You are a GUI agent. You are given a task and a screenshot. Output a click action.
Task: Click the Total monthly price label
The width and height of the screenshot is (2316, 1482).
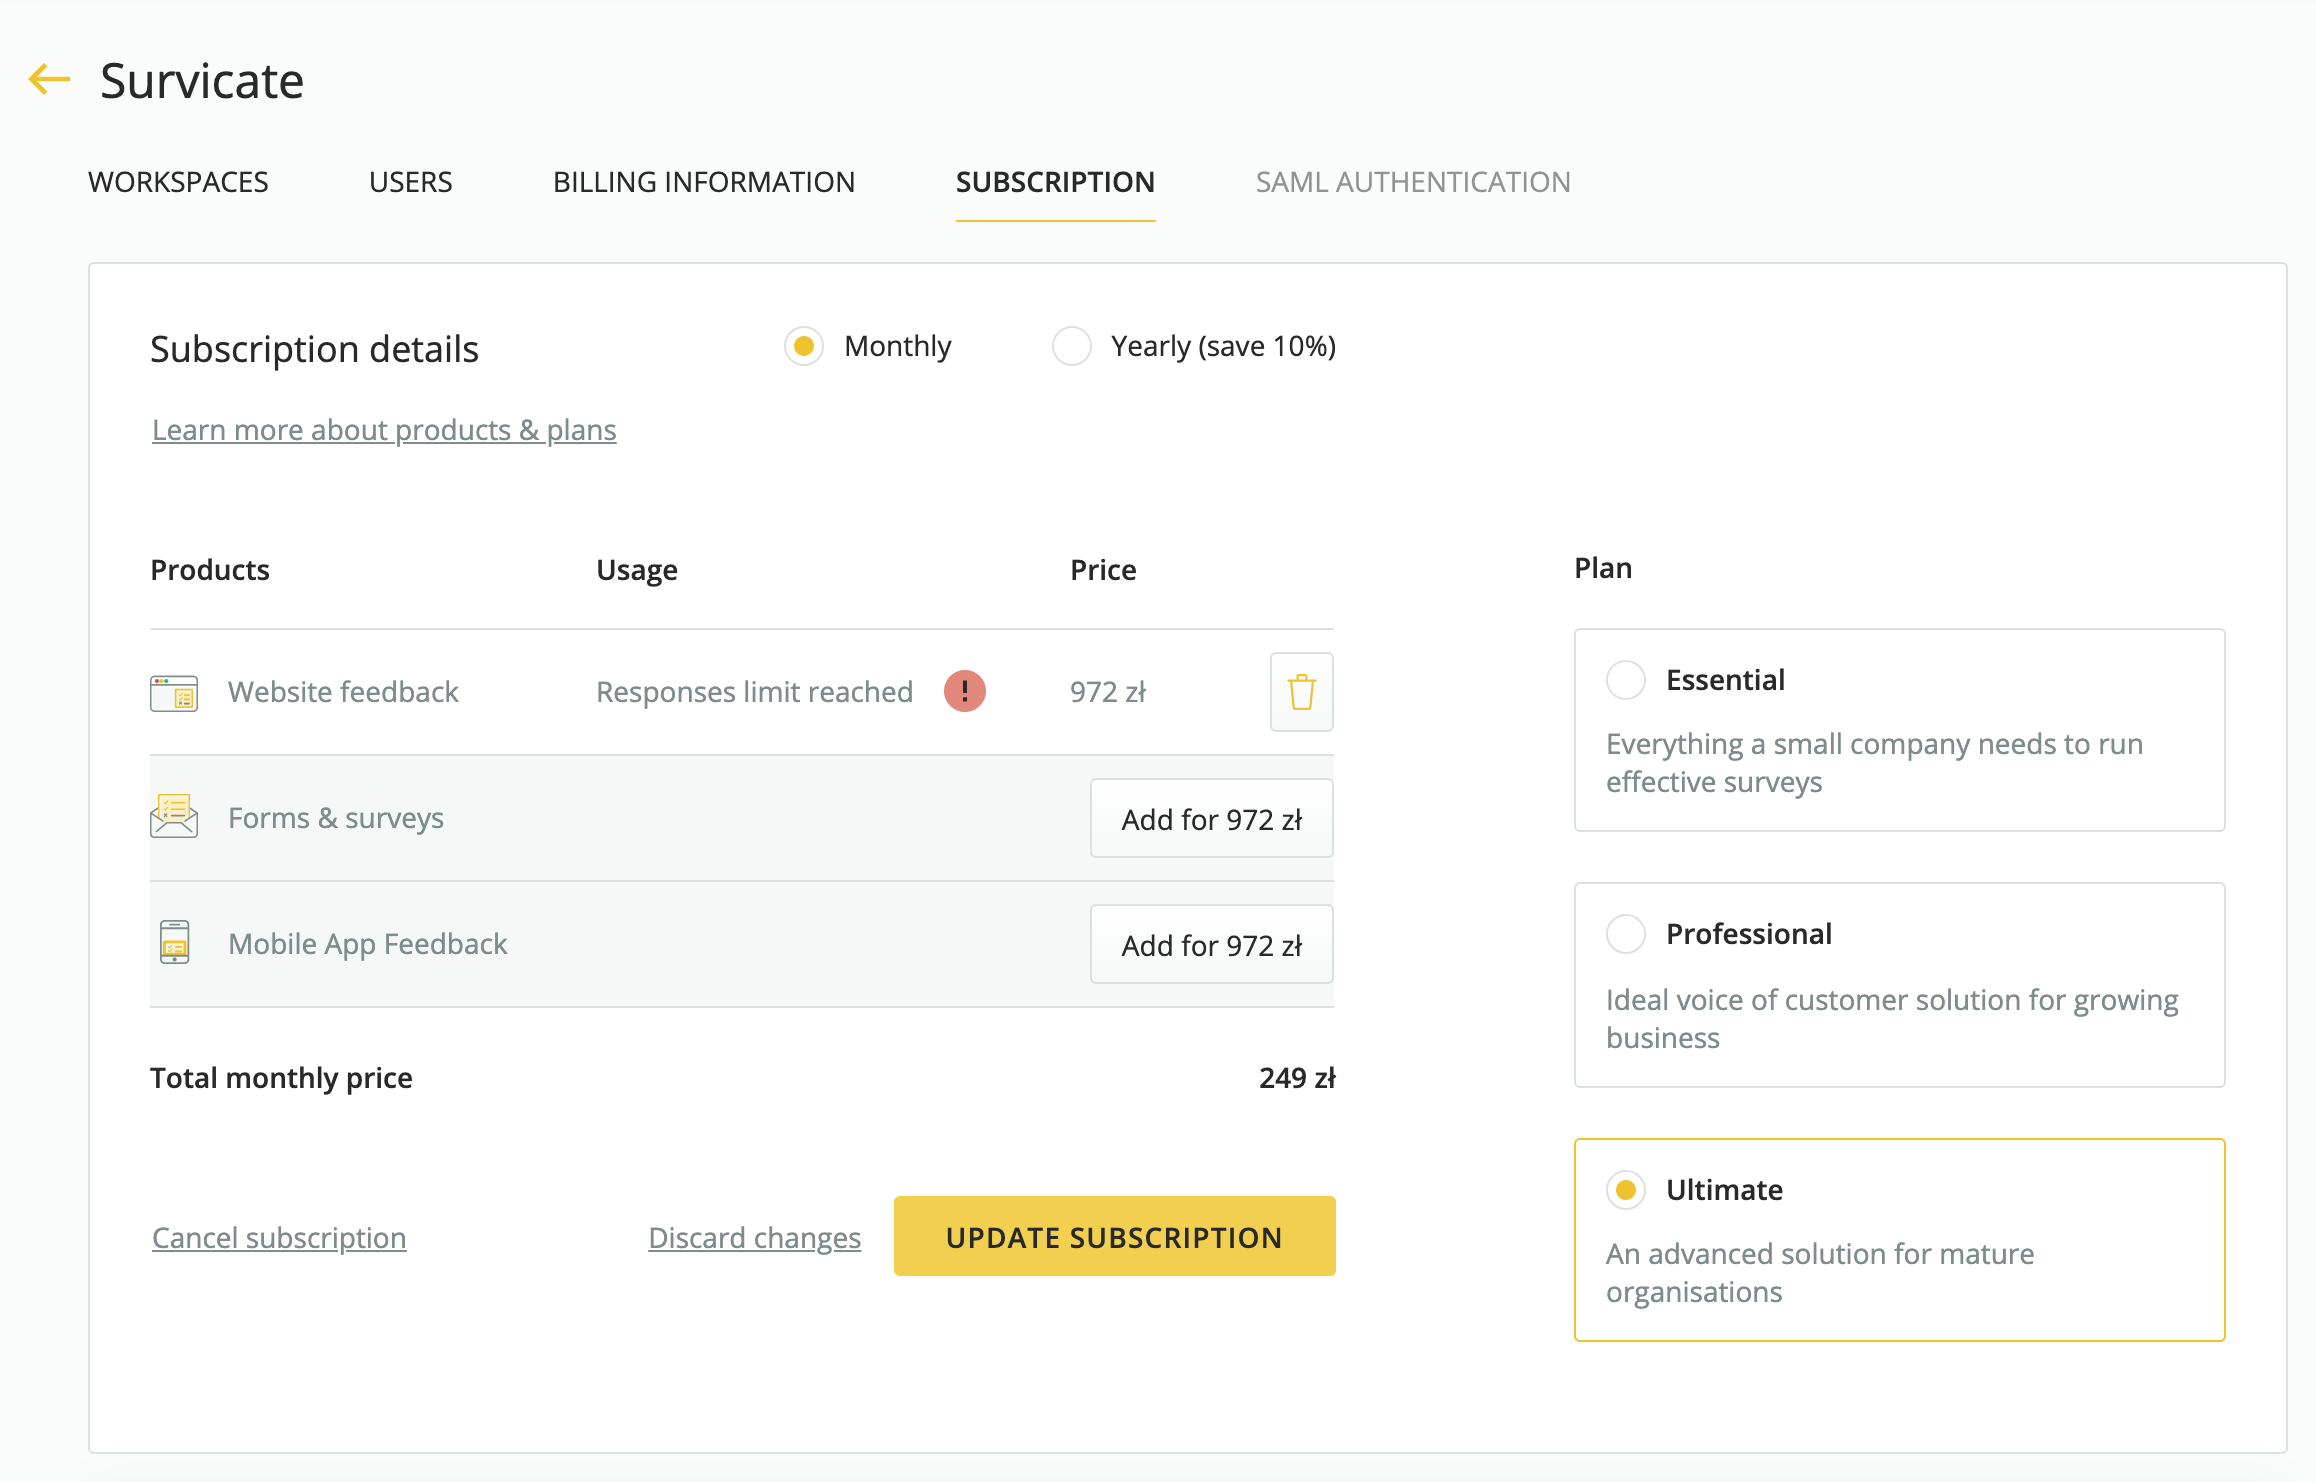(281, 1078)
